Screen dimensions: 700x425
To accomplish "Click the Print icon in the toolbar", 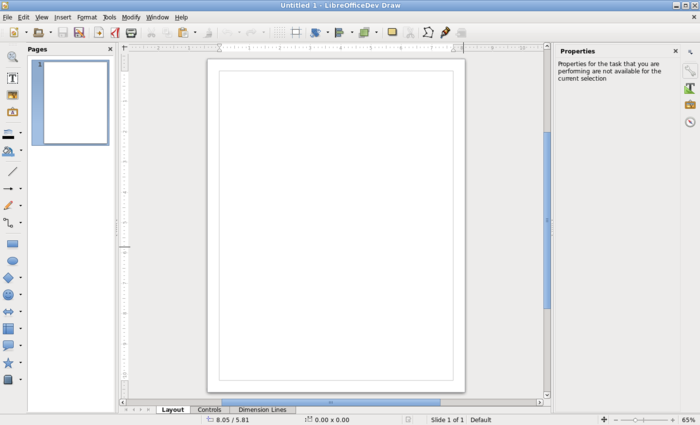I will click(x=131, y=33).
